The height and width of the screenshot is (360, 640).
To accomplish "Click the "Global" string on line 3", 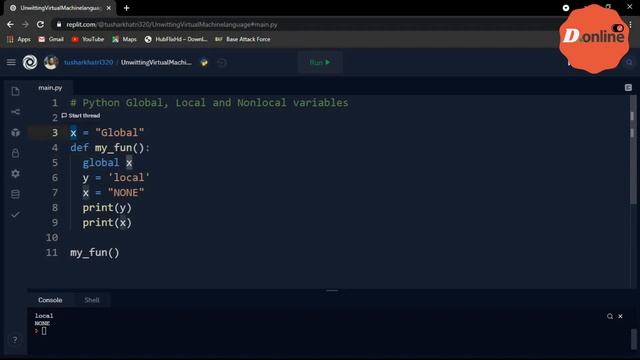I will (x=120, y=133).
